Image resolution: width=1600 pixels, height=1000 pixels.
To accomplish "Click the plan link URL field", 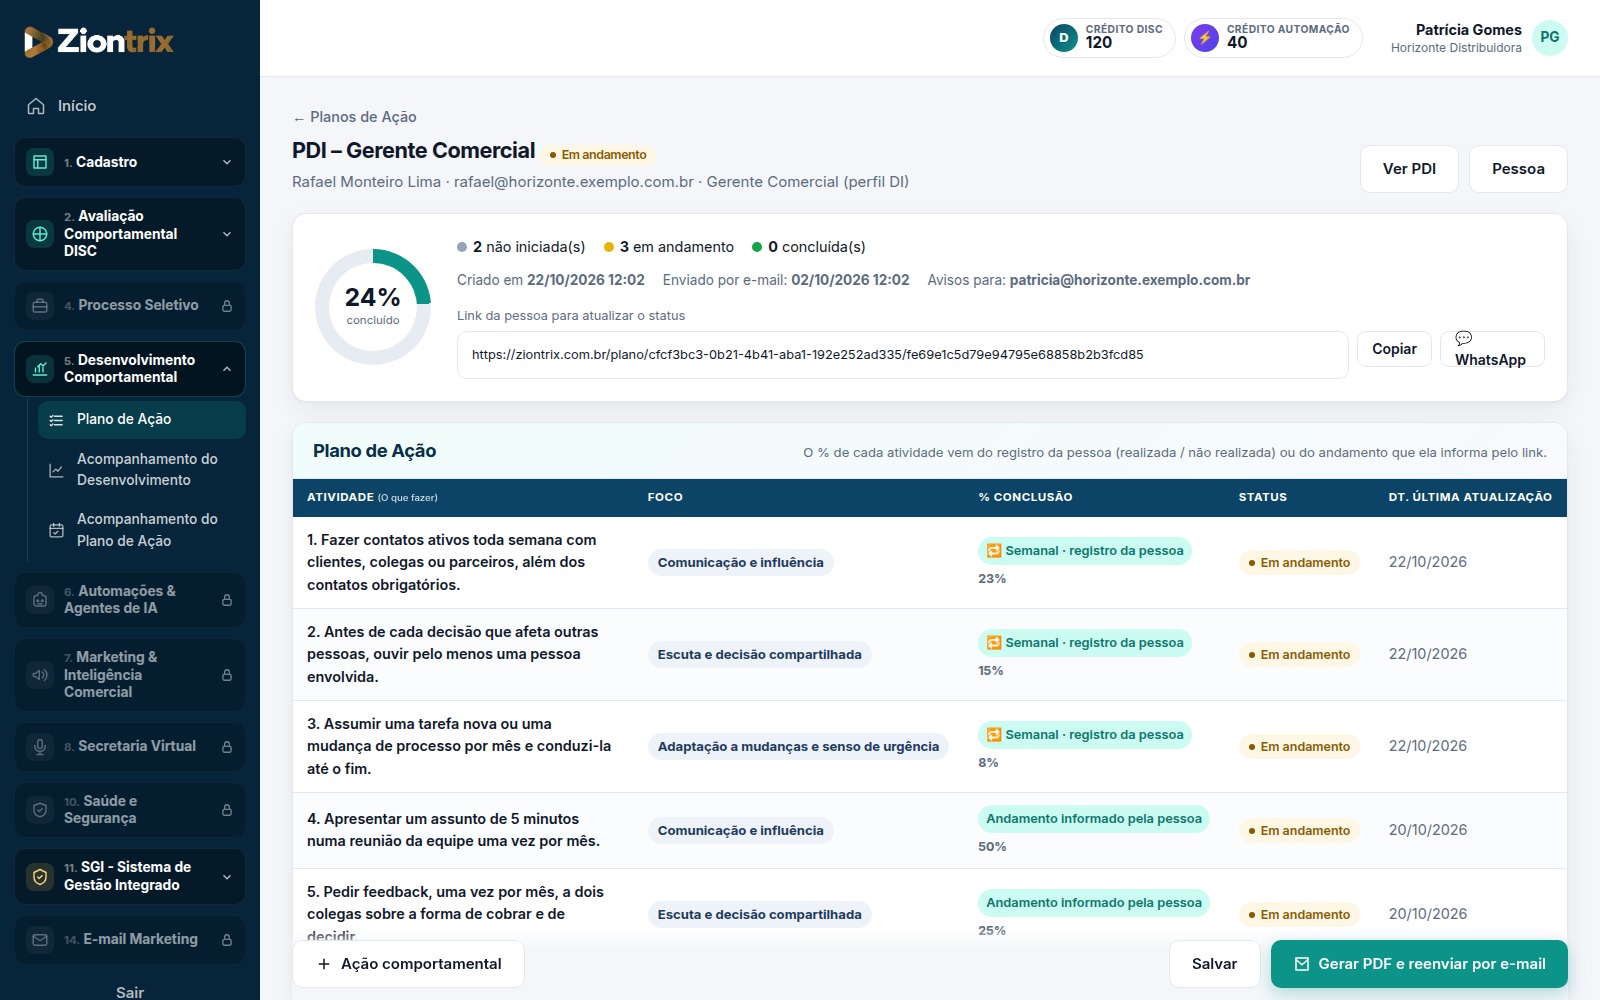I will (902, 355).
